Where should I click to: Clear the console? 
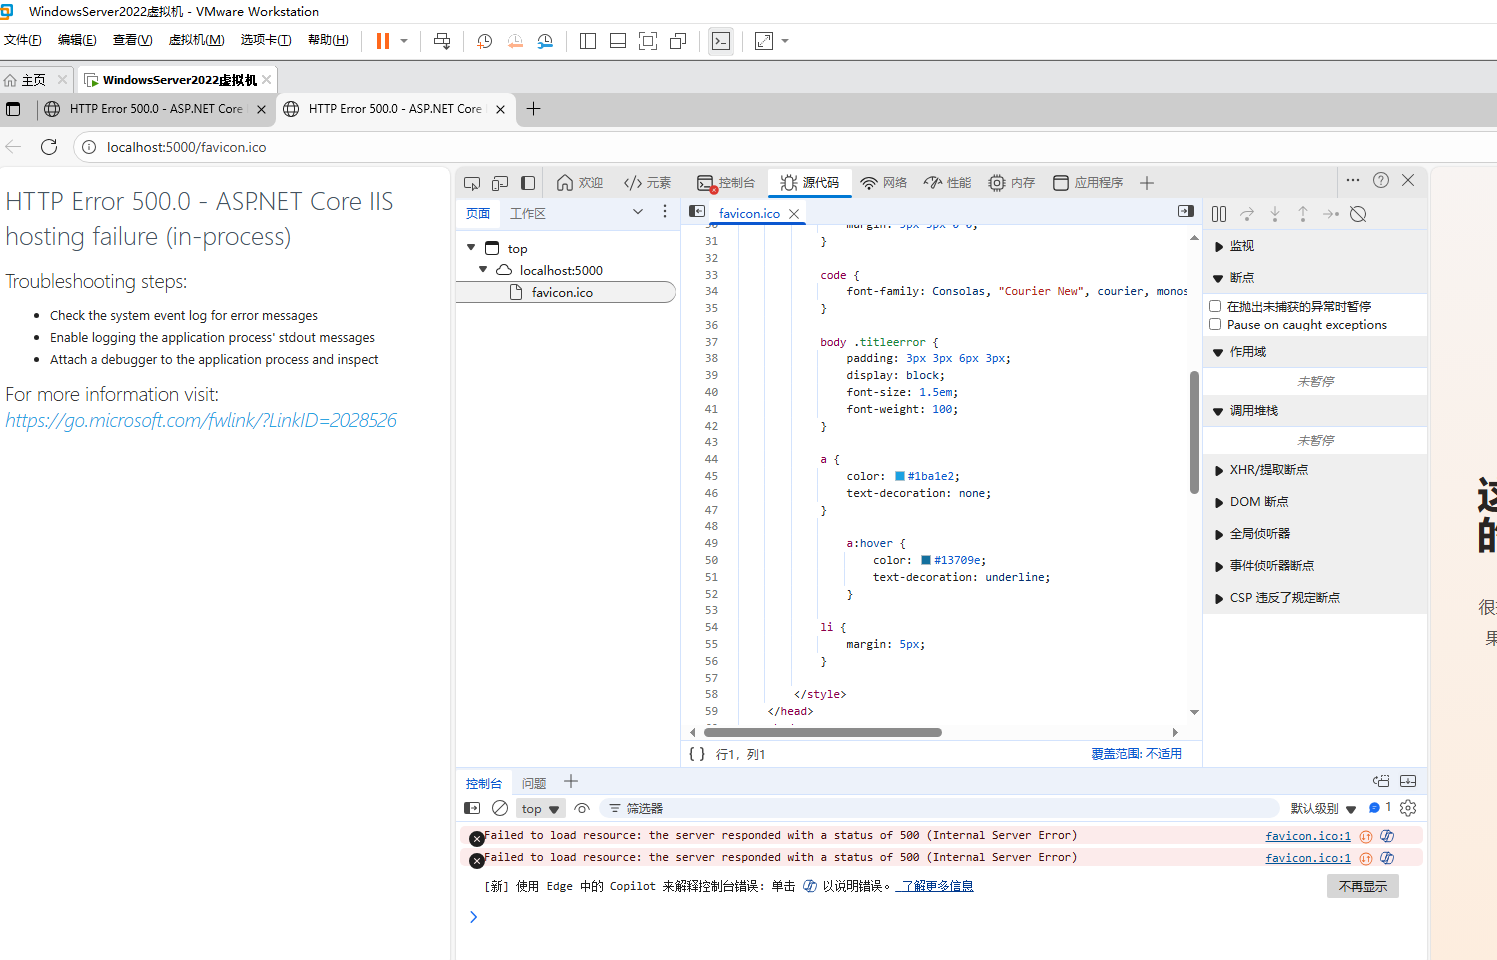pyautogui.click(x=500, y=808)
